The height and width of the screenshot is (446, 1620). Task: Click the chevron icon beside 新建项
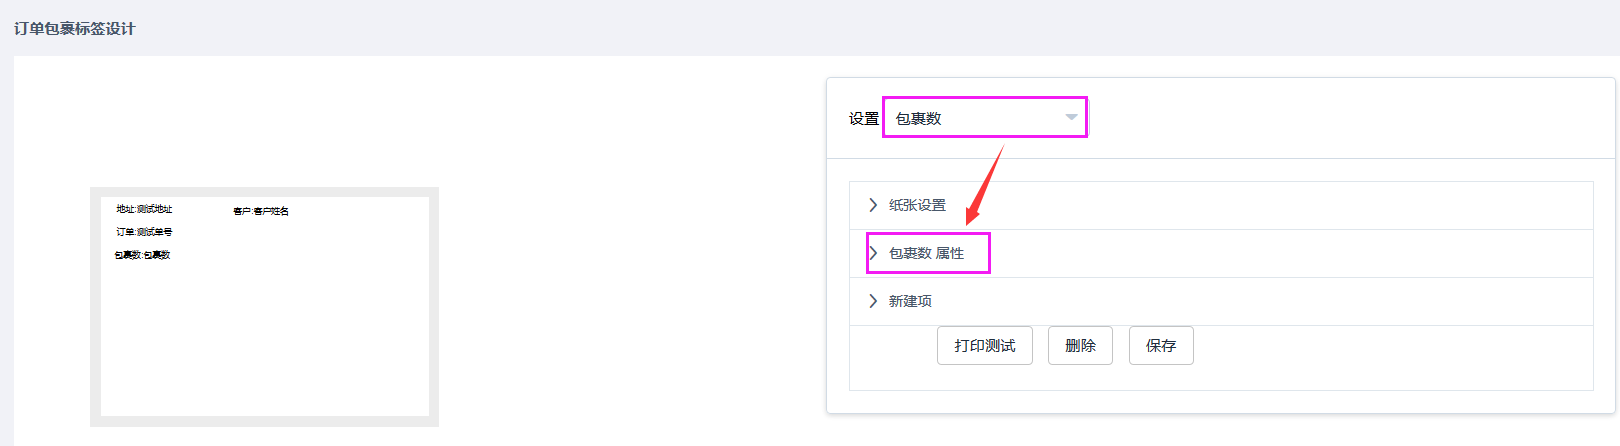(873, 301)
